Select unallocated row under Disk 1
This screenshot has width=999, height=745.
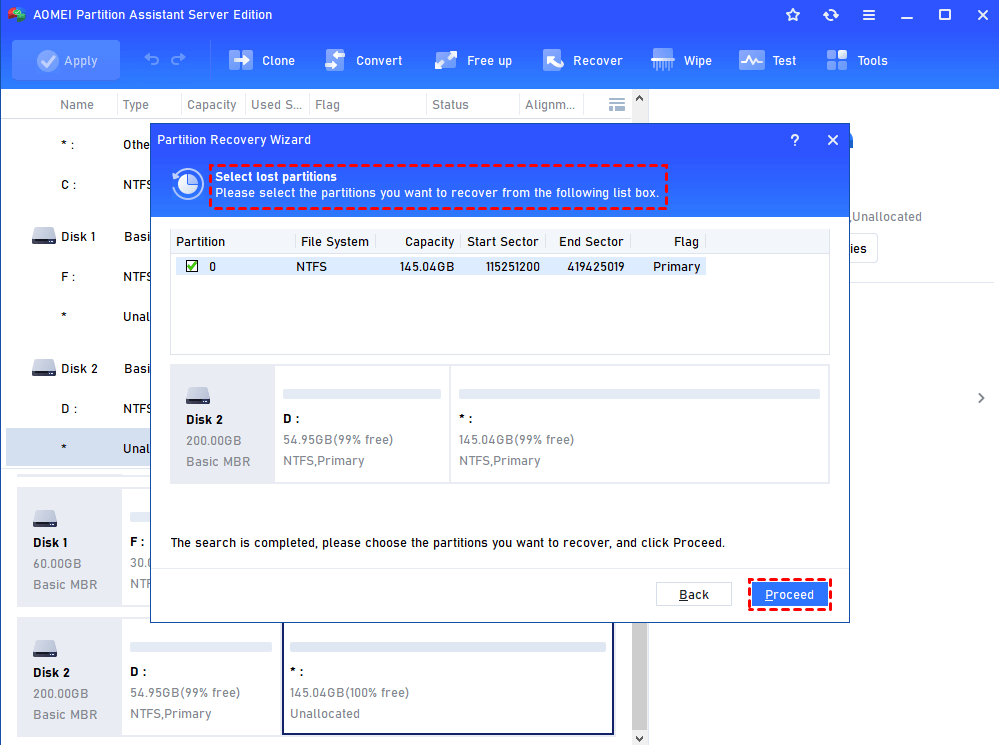pos(80,316)
